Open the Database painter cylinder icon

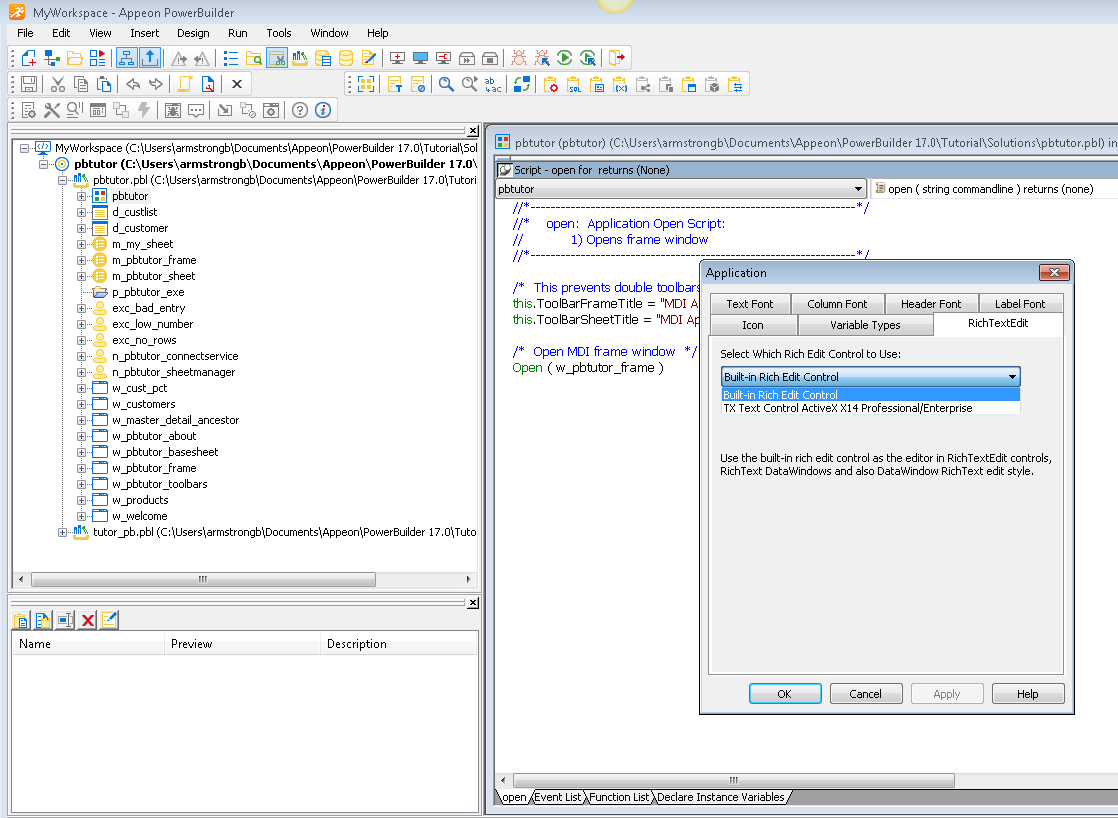click(346, 58)
